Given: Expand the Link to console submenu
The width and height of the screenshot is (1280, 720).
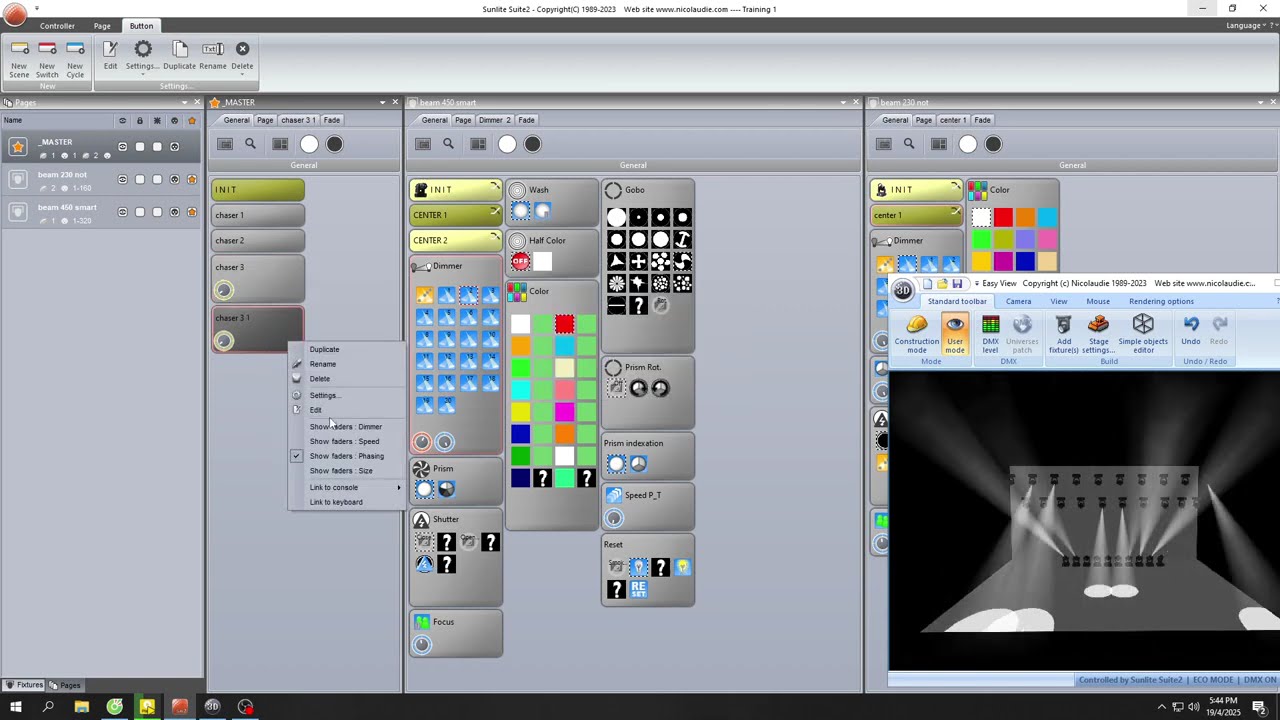Looking at the screenshot, I should (x=346, y=487).
